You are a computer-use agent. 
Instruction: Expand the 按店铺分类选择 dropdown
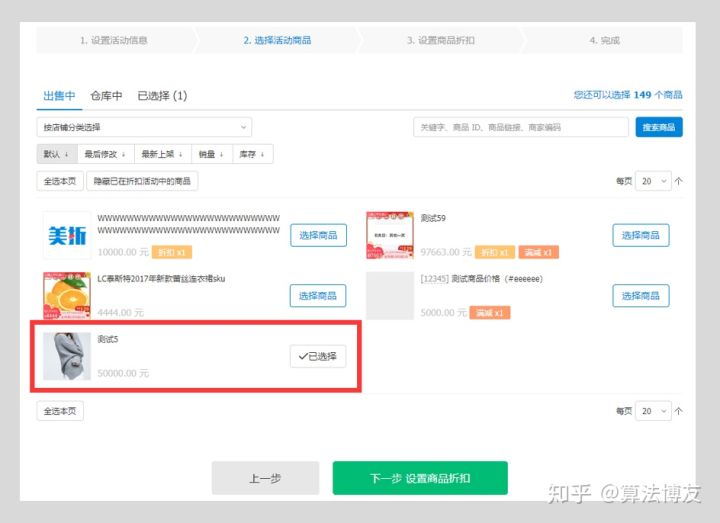tap(144, 127)
